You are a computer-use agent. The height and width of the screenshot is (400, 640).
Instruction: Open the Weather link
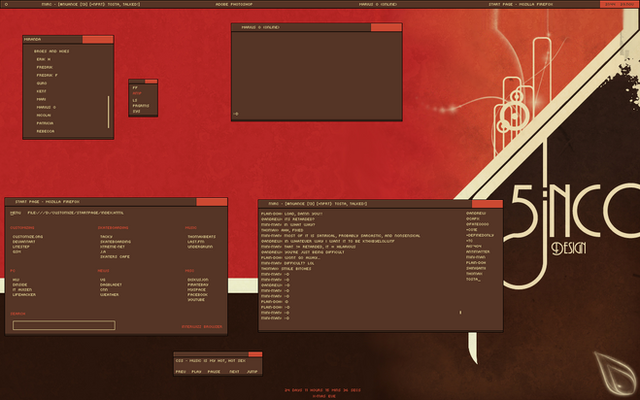coord(109,295)
